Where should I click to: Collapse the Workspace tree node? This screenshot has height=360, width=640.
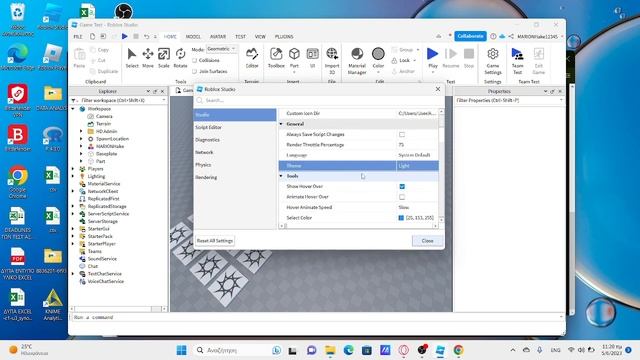(x=73, y=109)
